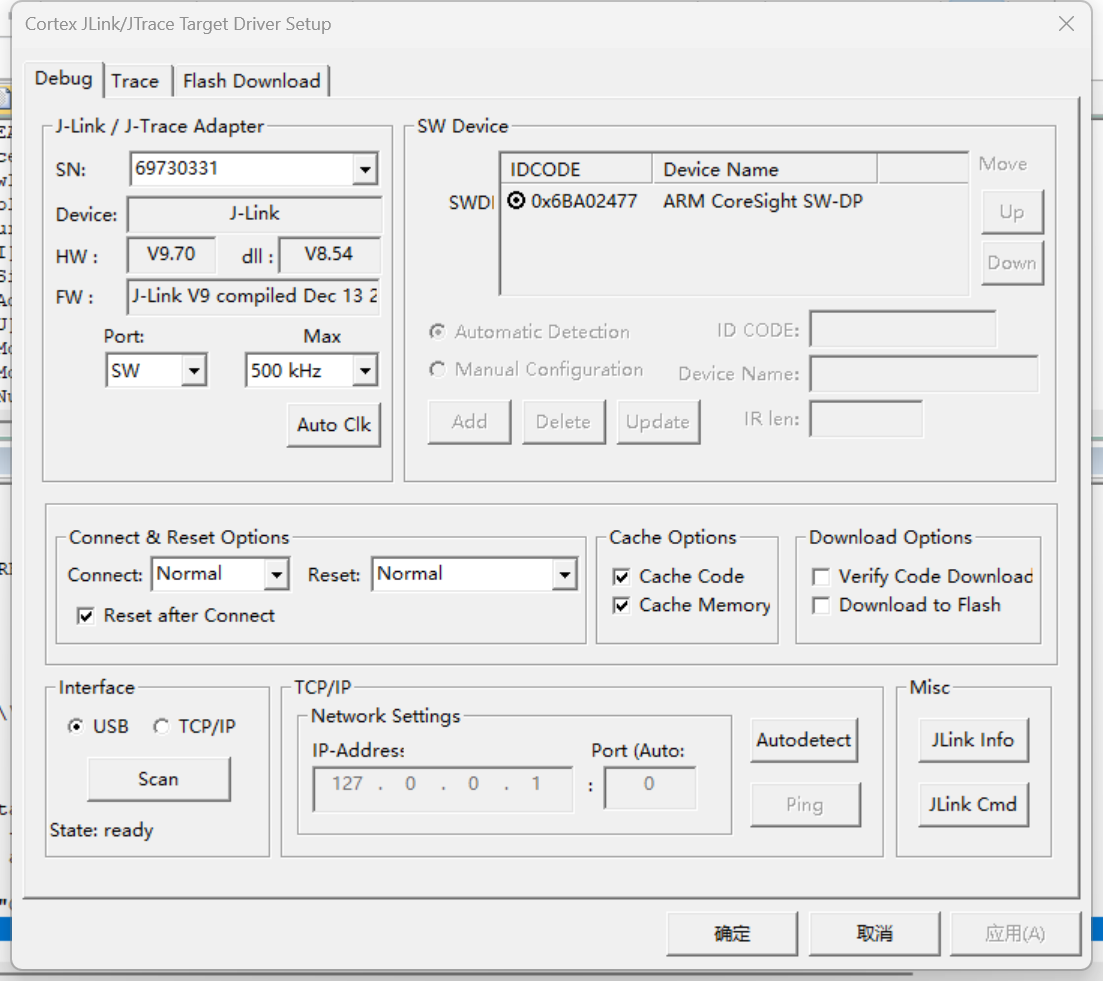Select the 0x6BA02477 IDCODE radio entry
This screenshot has width=1103, height=981.
(x=516, y=201)
